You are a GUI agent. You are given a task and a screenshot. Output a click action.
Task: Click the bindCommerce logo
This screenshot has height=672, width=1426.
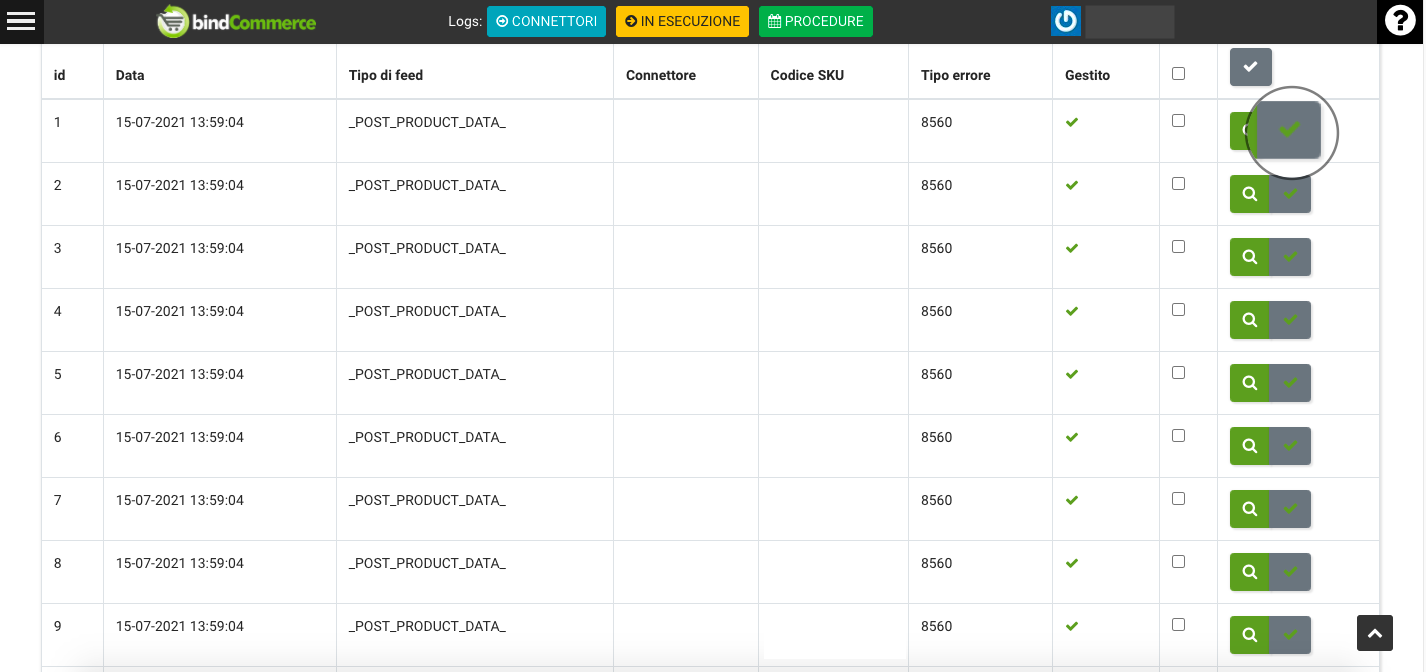pos(237,21)
